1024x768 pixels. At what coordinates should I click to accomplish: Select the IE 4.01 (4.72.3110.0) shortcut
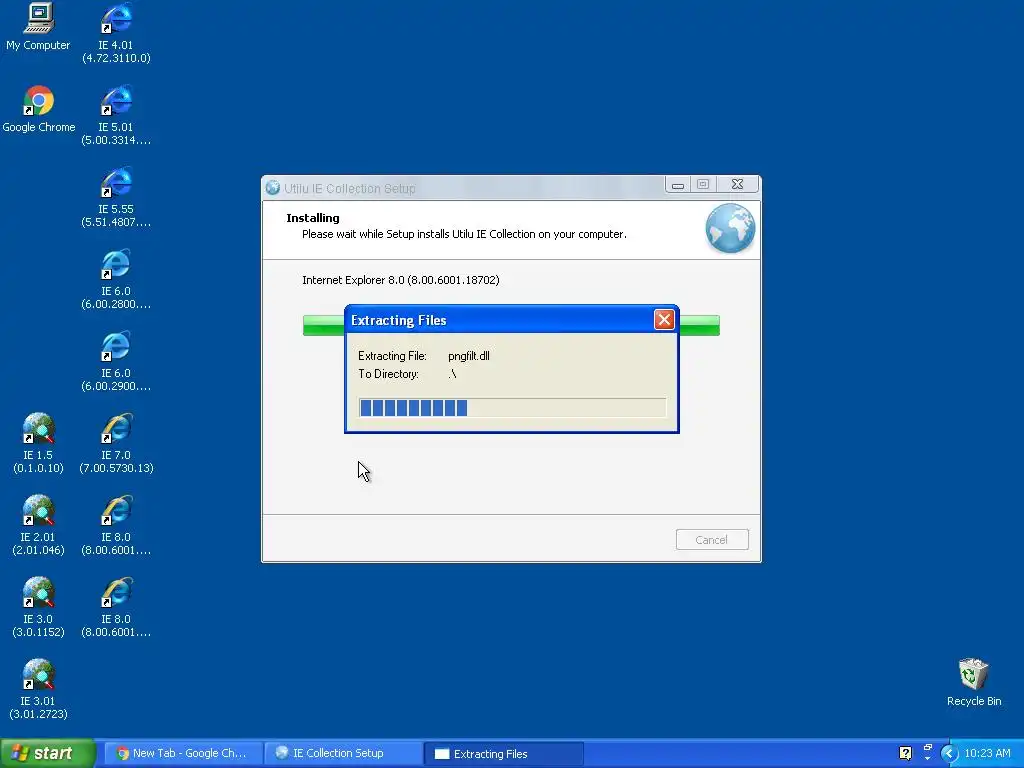pyautogui.click(x=116, y=33)
